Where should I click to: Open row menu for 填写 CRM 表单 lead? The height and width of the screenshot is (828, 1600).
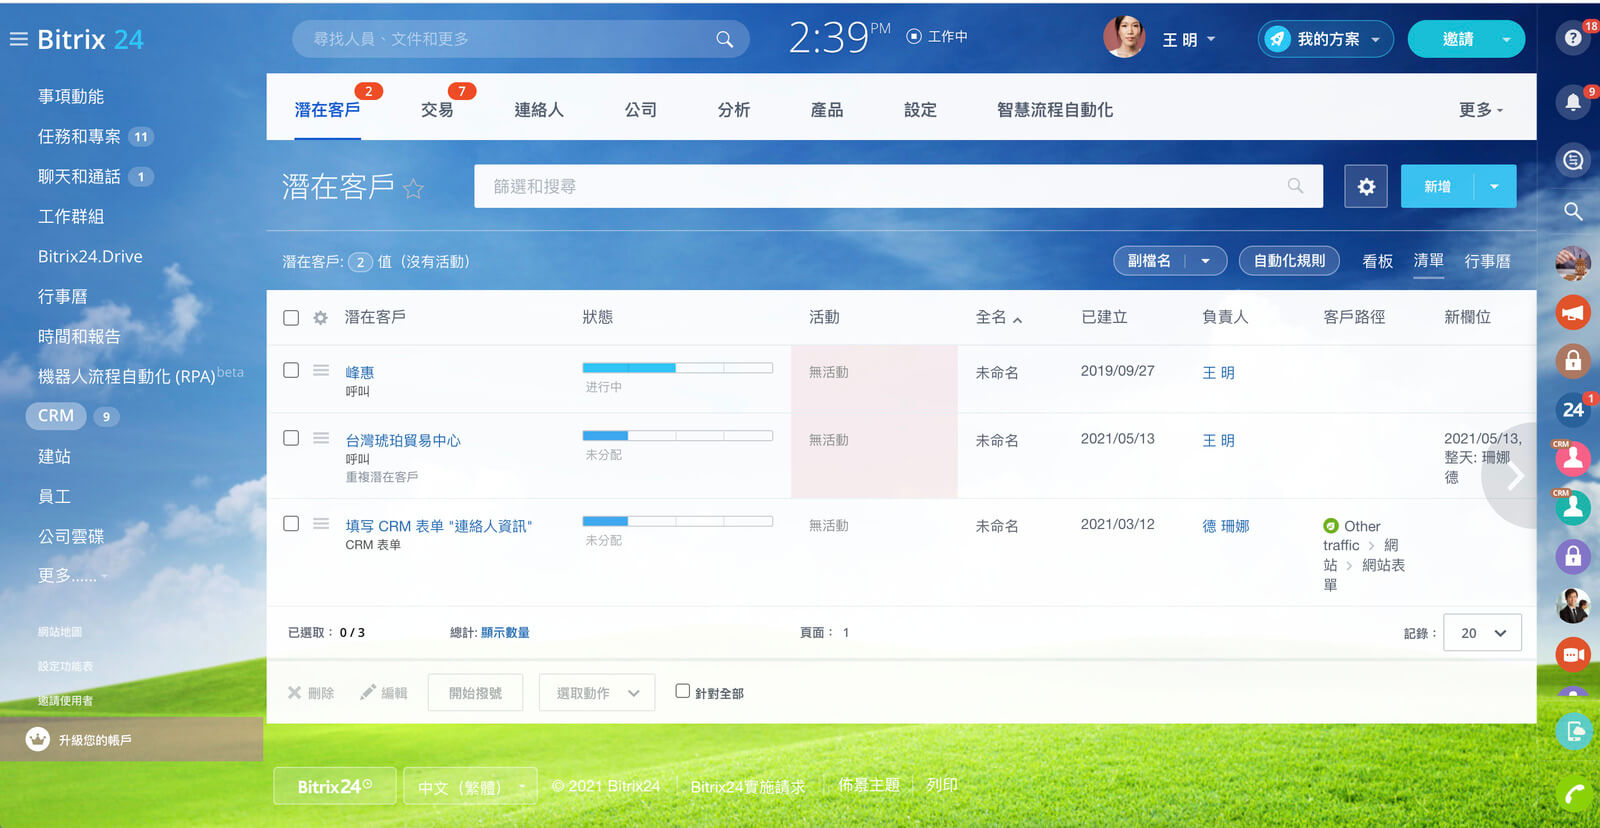321,523
